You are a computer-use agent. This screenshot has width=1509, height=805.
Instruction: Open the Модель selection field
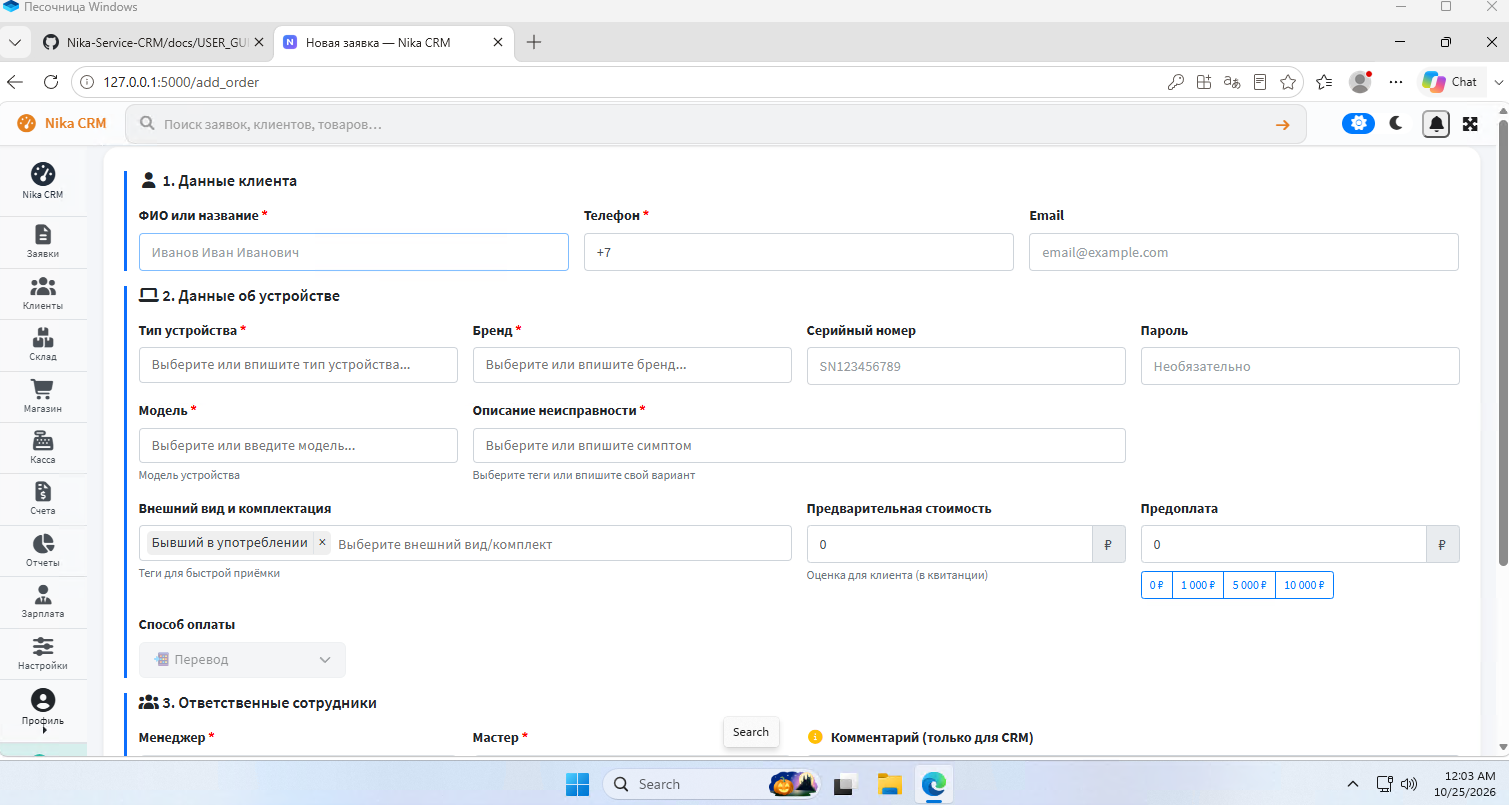tap(298, 445)
